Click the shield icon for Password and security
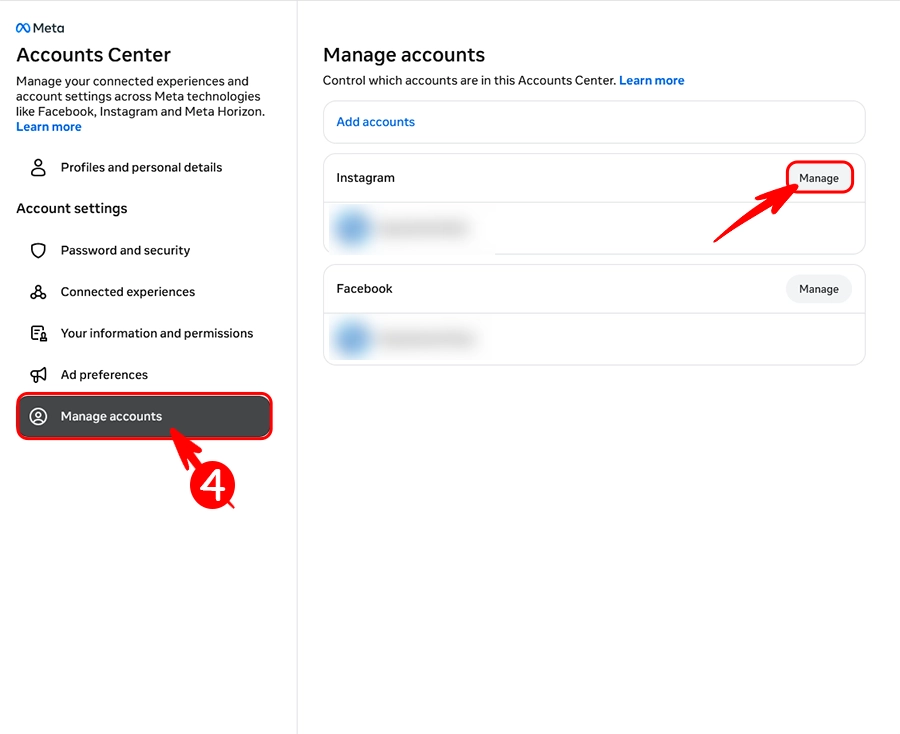The height and width of the screenshot is (734, 900). click(x=39, y=251)
